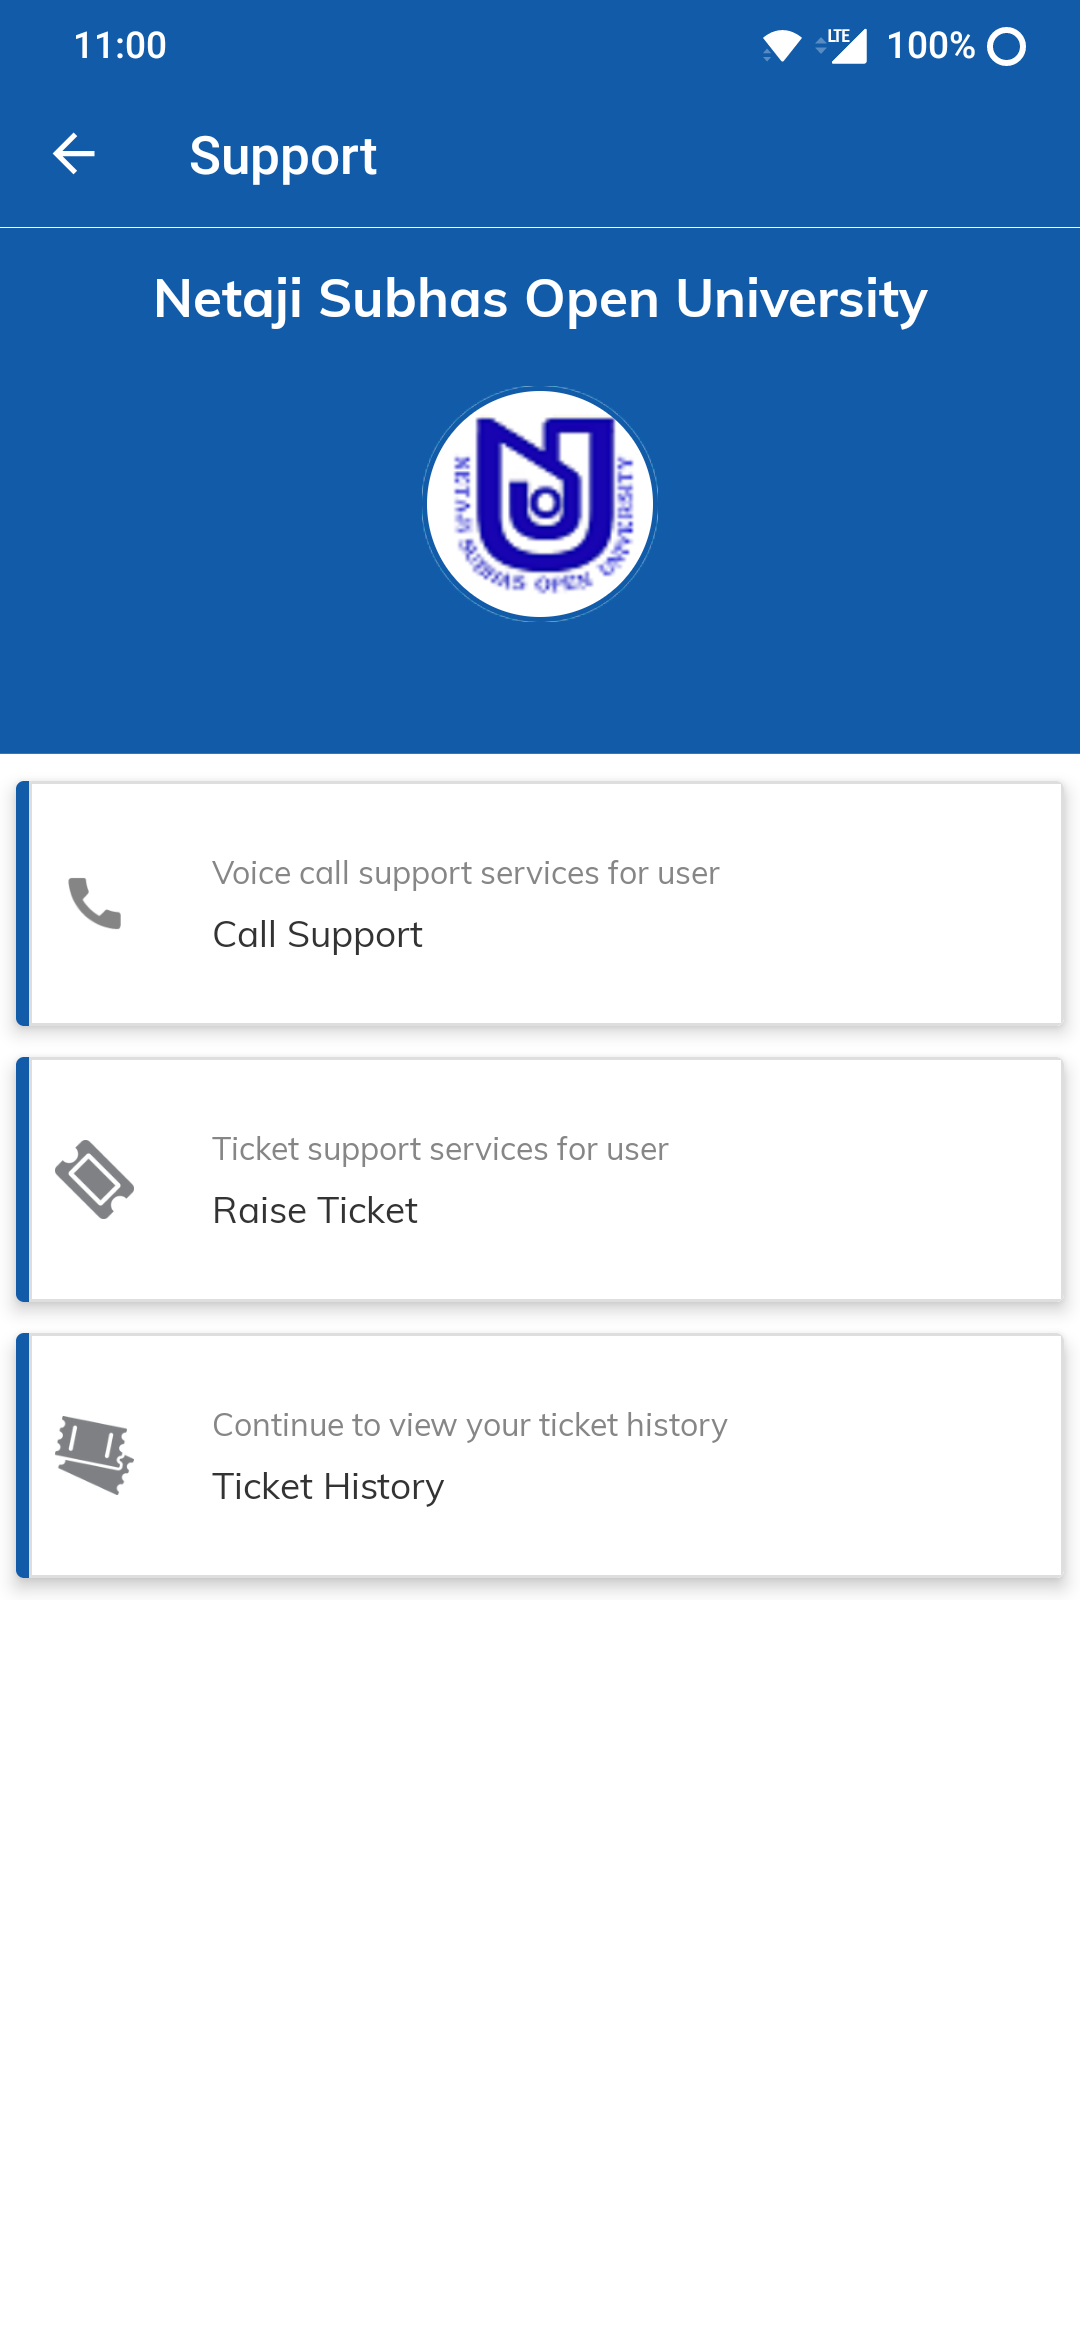Viewport: 1080px width, 2340px height.
Task: Open the Call Support option
Action: (x=318, y=935)
